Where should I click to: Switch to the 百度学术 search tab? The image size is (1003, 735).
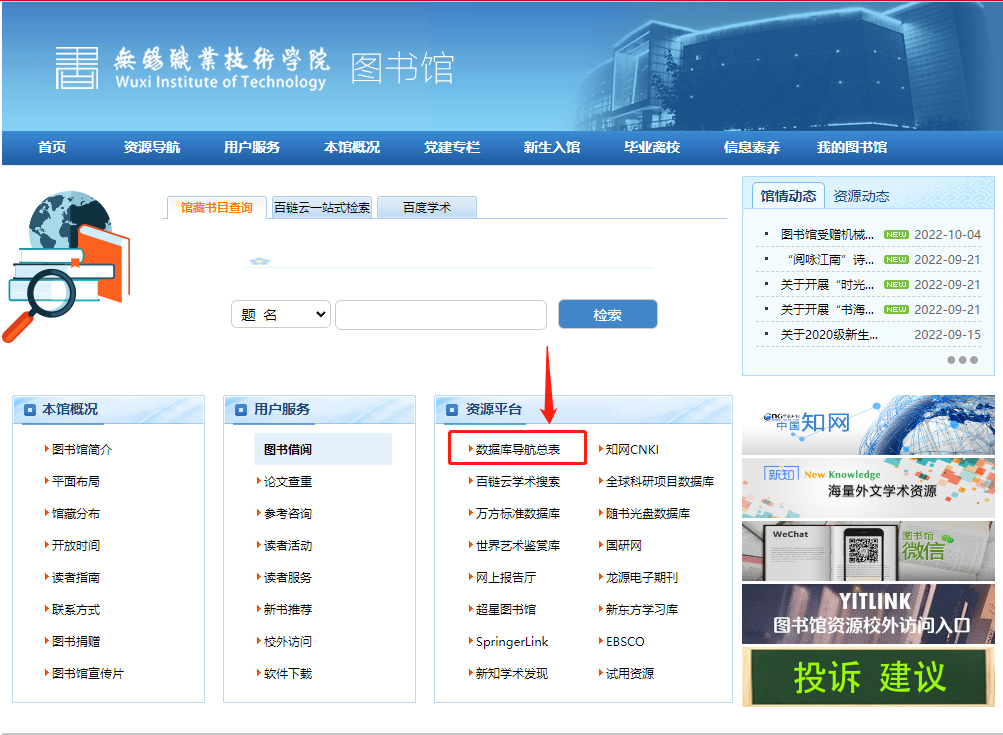point(426,206)
